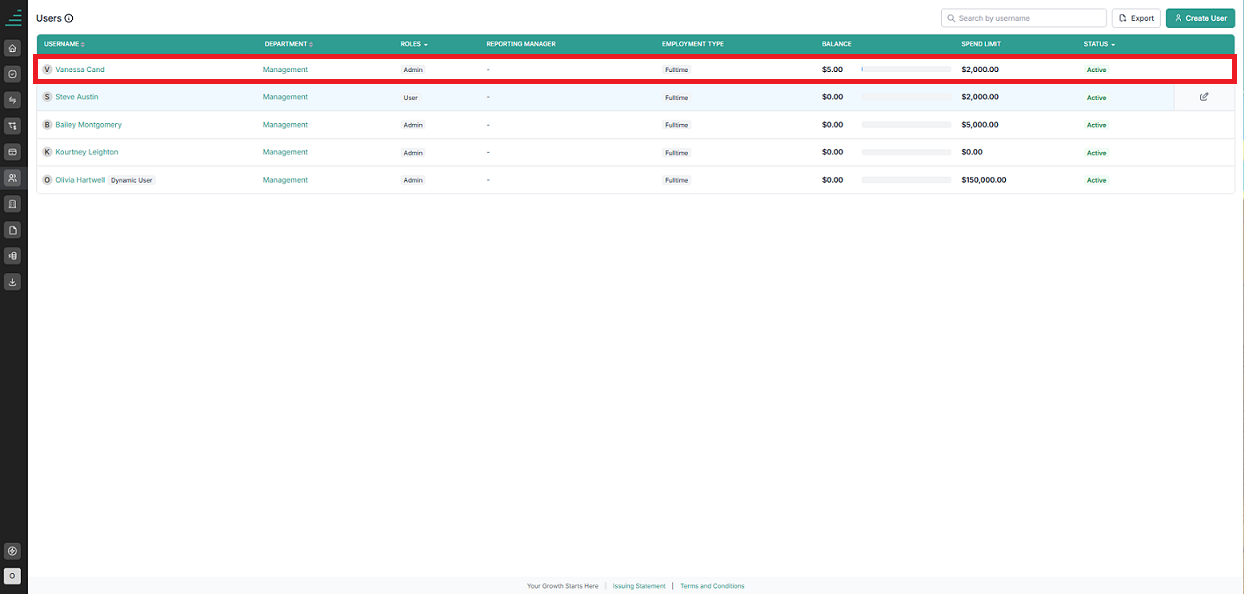Click the Active status in the Olivia Hartwell row
The width and height of the screenshot is (1244, 596).
[1097, 180]
